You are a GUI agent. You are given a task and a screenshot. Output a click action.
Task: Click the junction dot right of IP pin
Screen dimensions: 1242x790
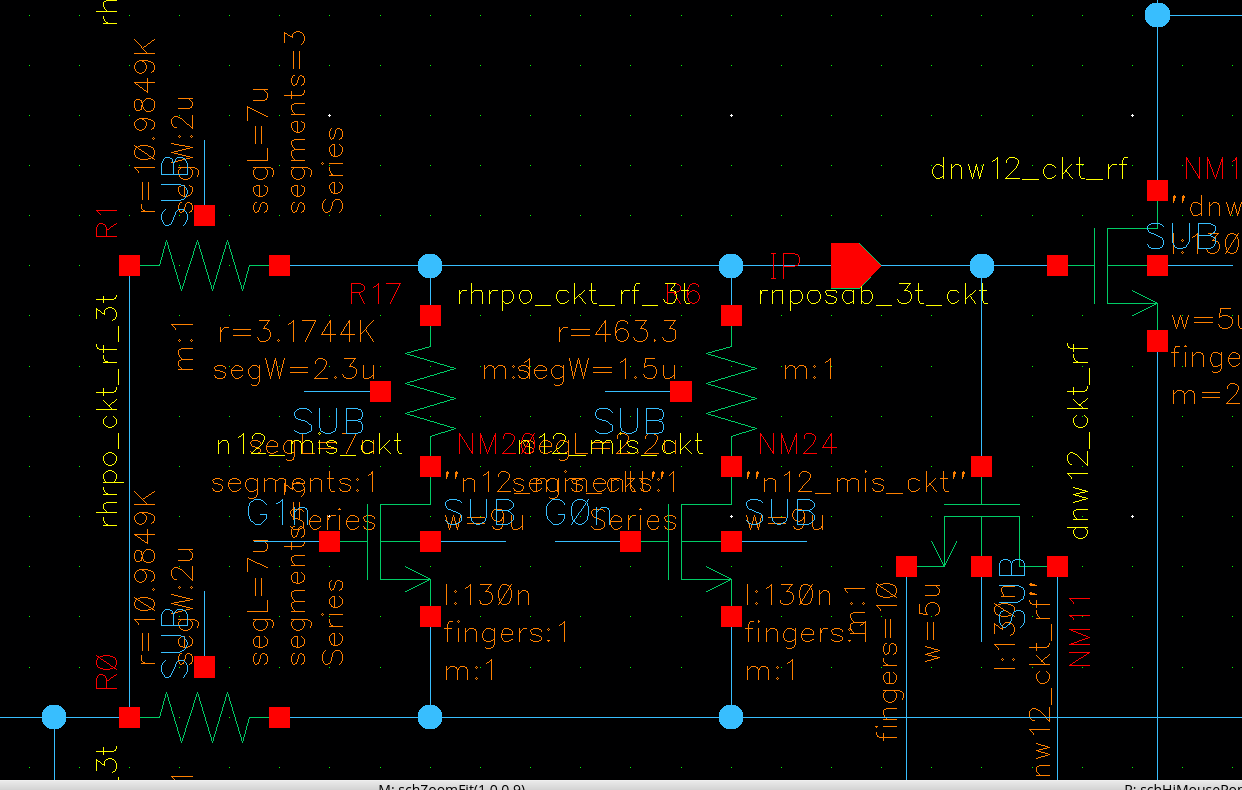coord(982,266)
